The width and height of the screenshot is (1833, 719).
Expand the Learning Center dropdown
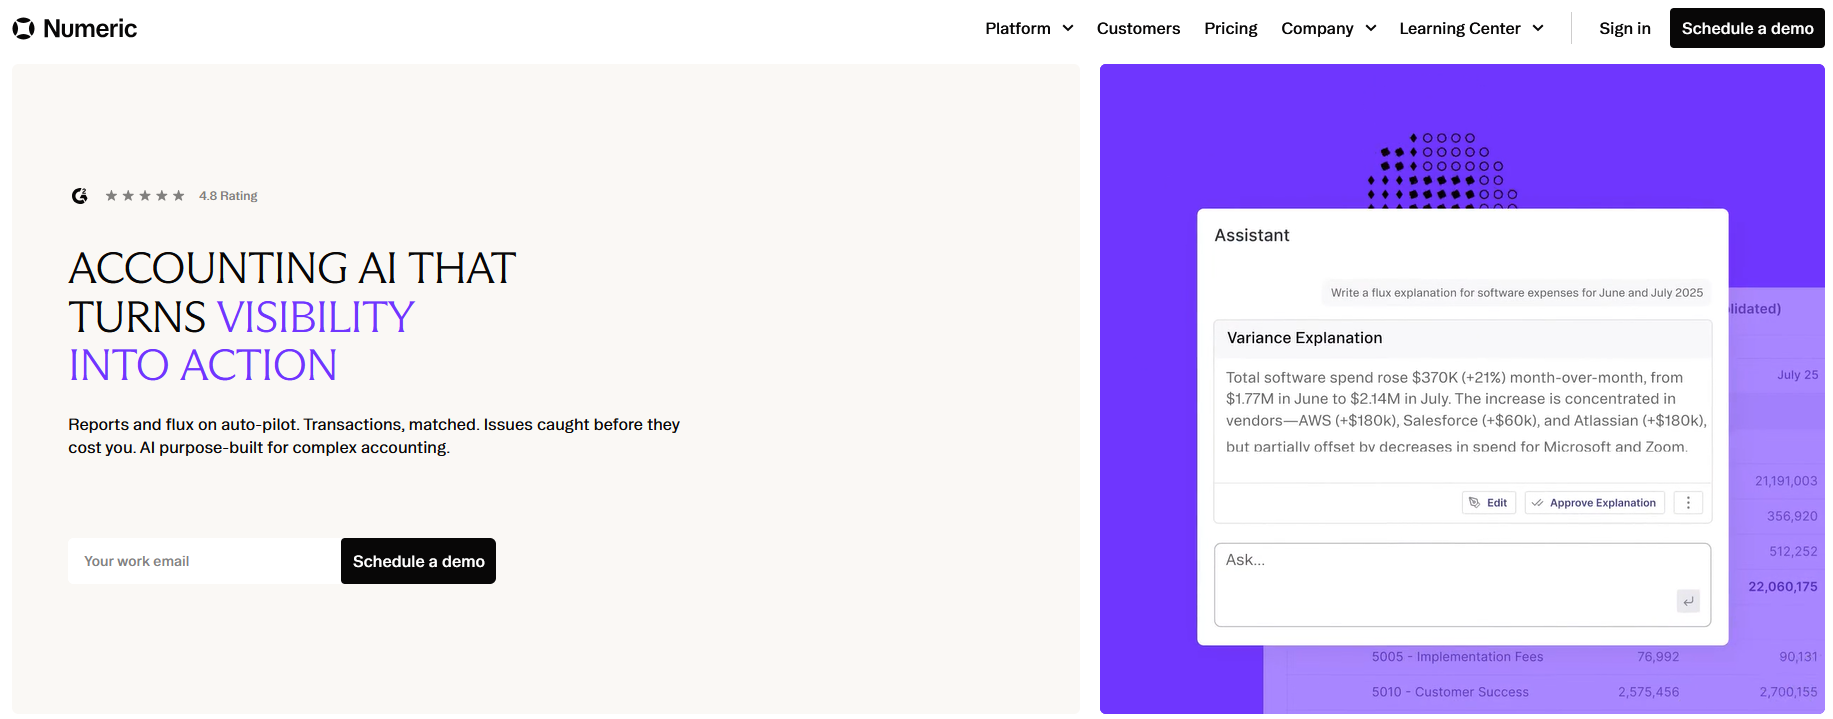(1471, 29)
